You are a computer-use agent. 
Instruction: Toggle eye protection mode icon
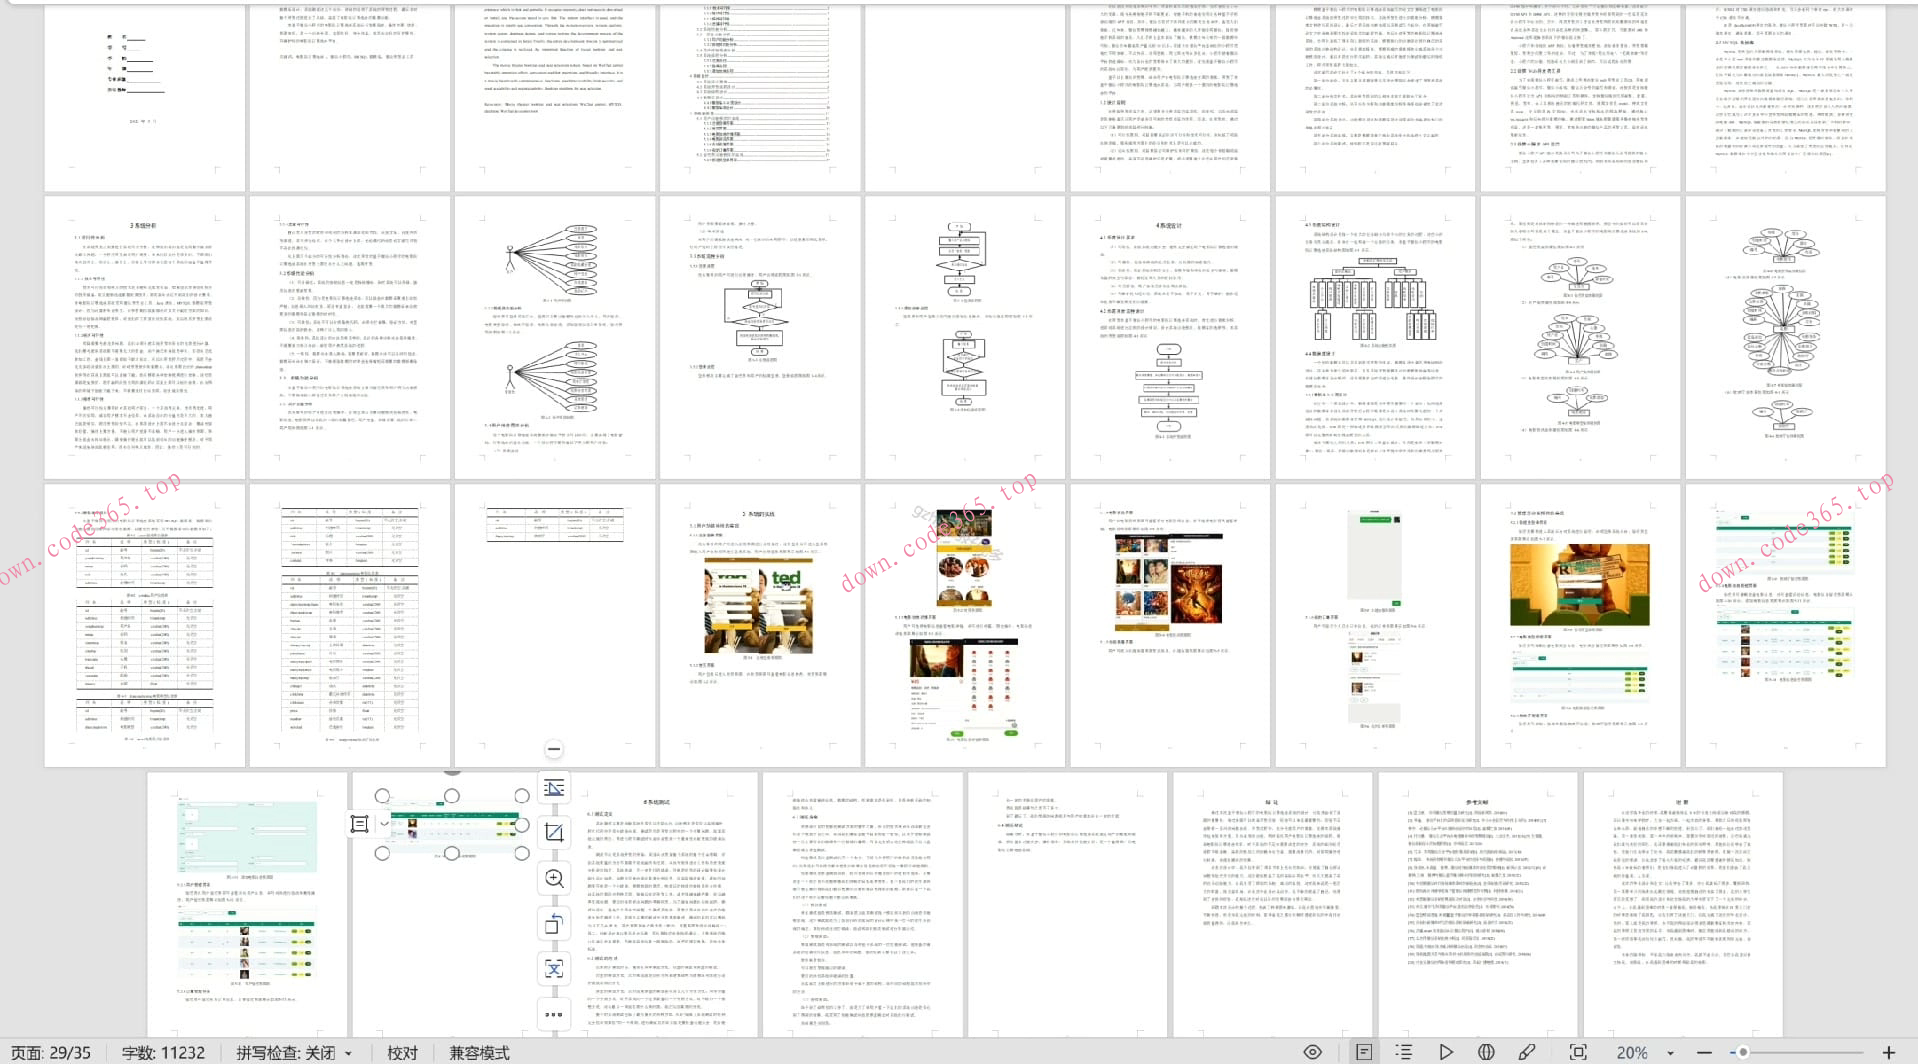pyautogui.click(x=1313, y=1052)
